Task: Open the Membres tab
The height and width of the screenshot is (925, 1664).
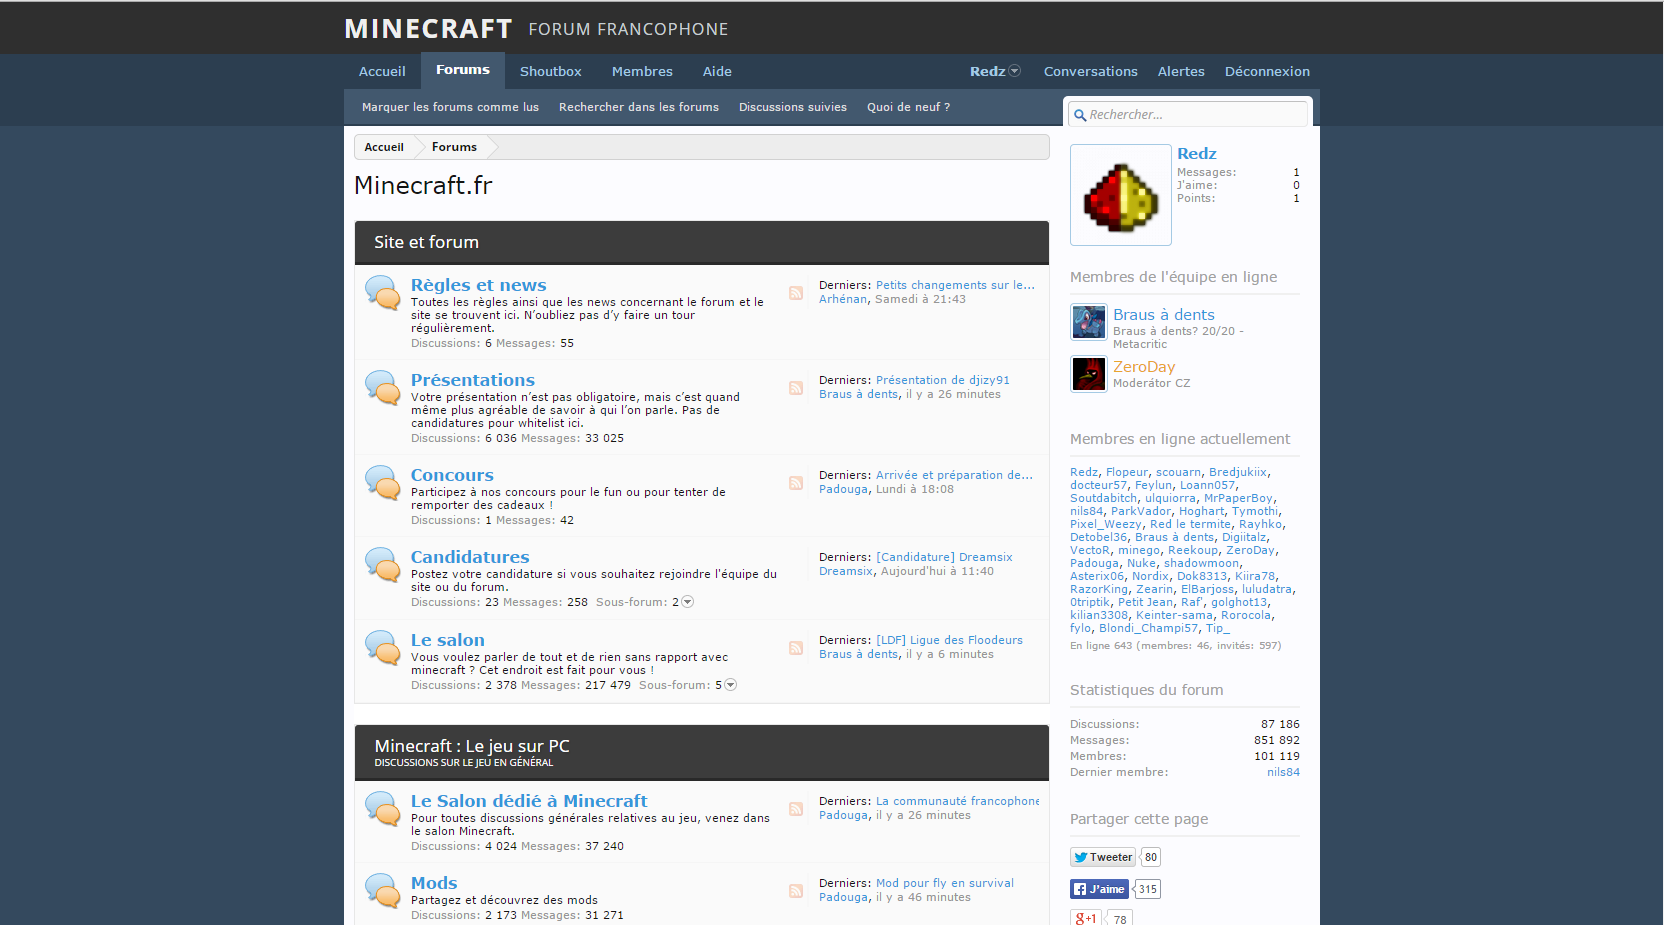Action: point(642,71)
